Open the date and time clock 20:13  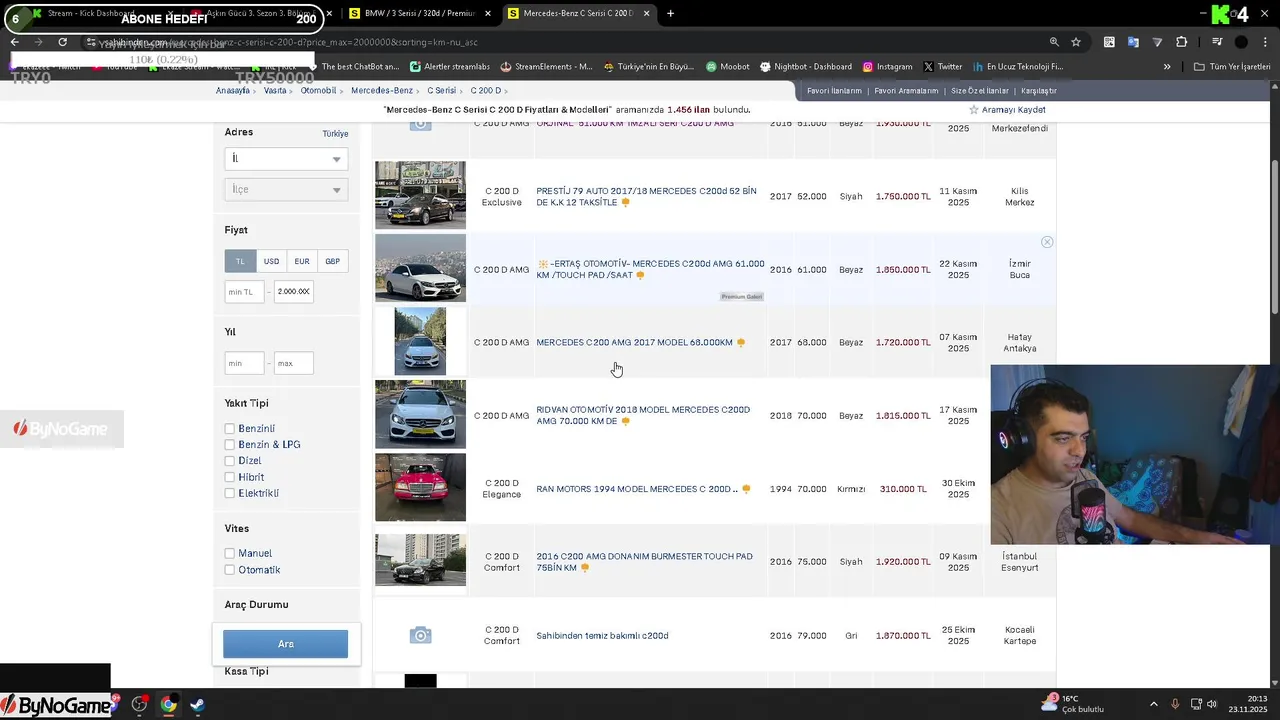tap(1250, 704)
